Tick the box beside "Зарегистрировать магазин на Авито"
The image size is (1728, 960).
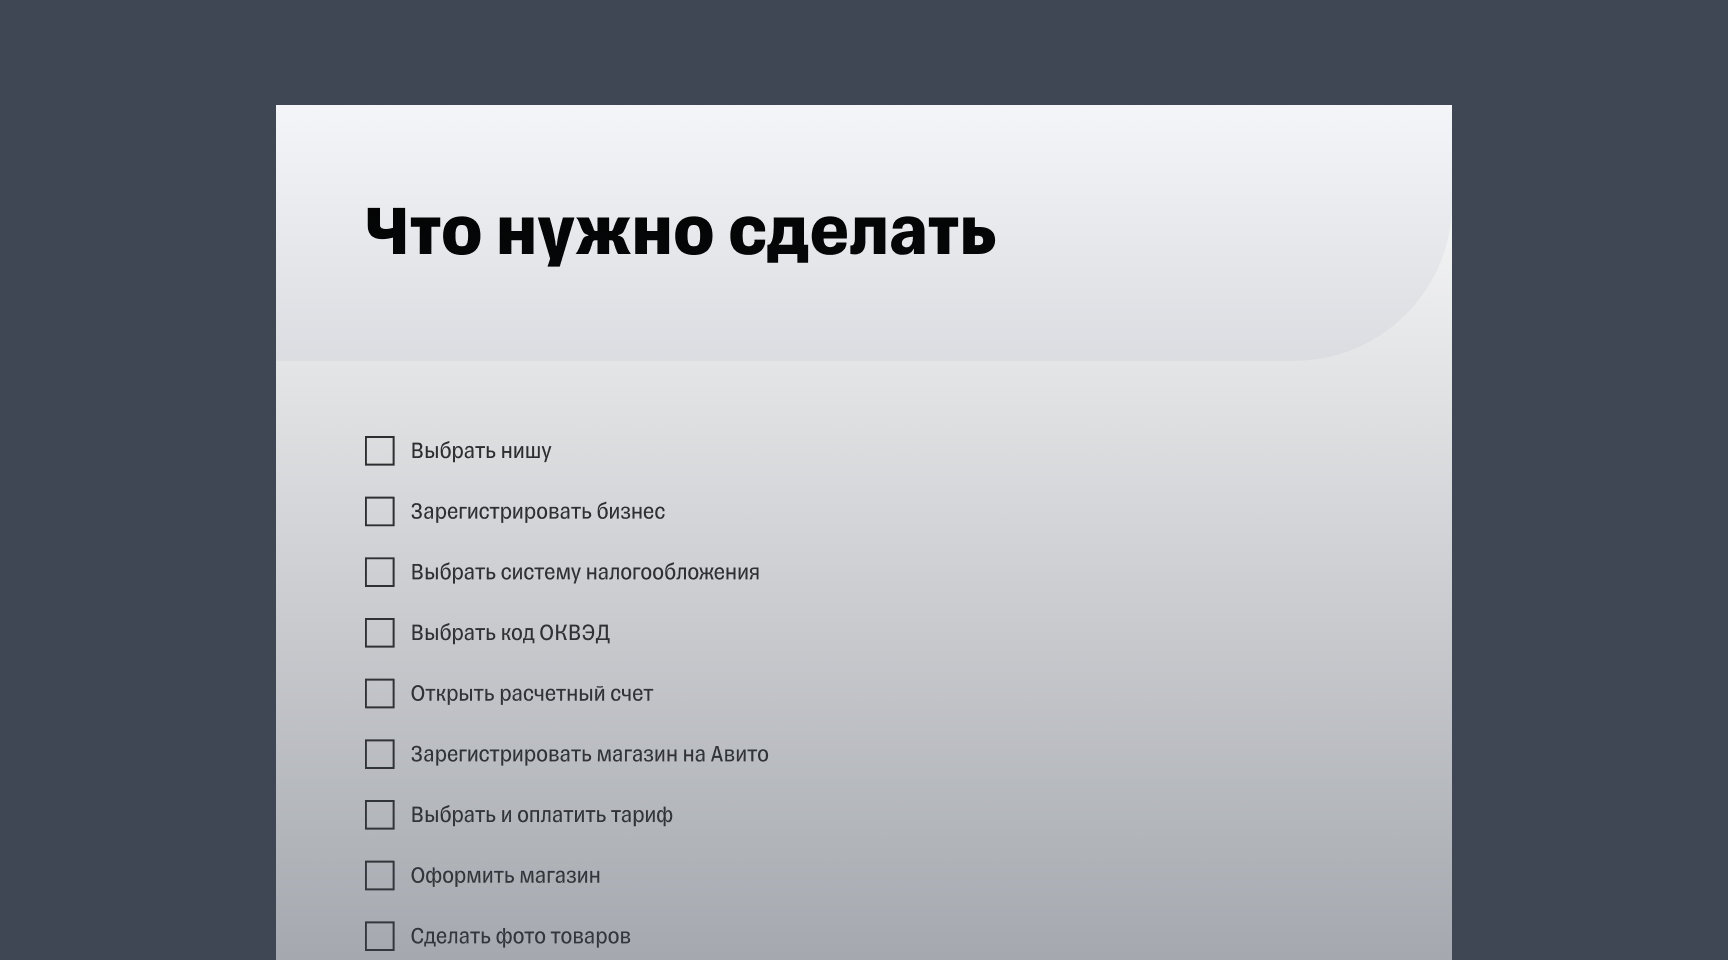(x=380, y=754)
